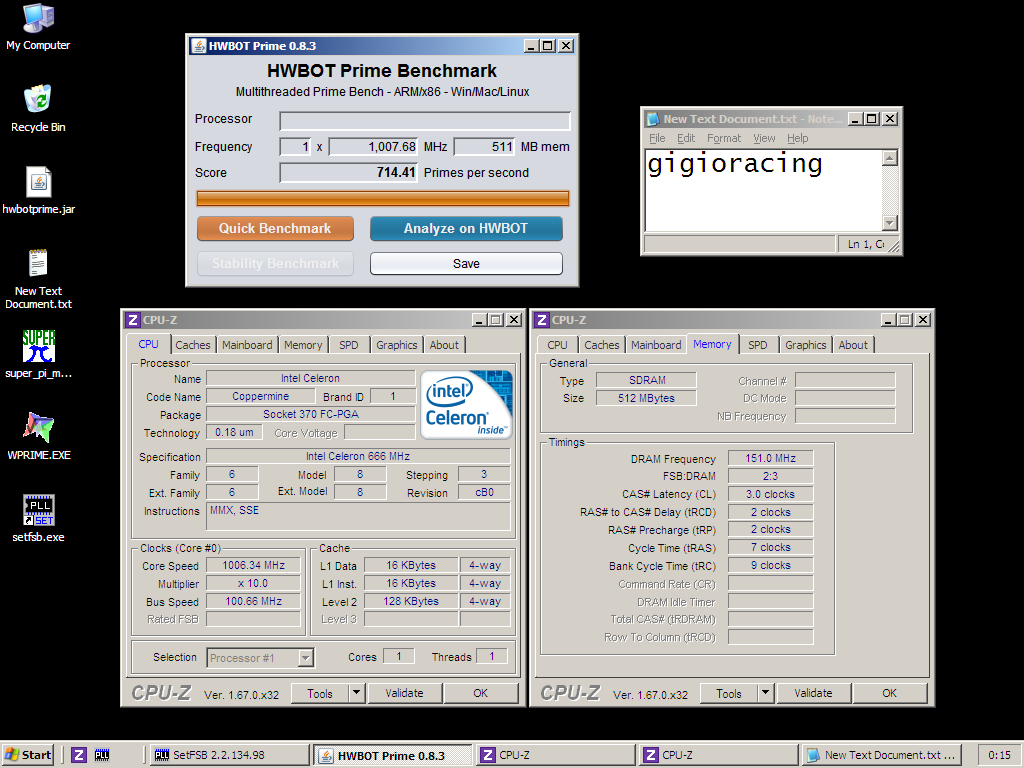Screen dimensions: 1024x768
Task: Switch to SPD tab in left CPU-Z
Action: [x=349, y=345]
